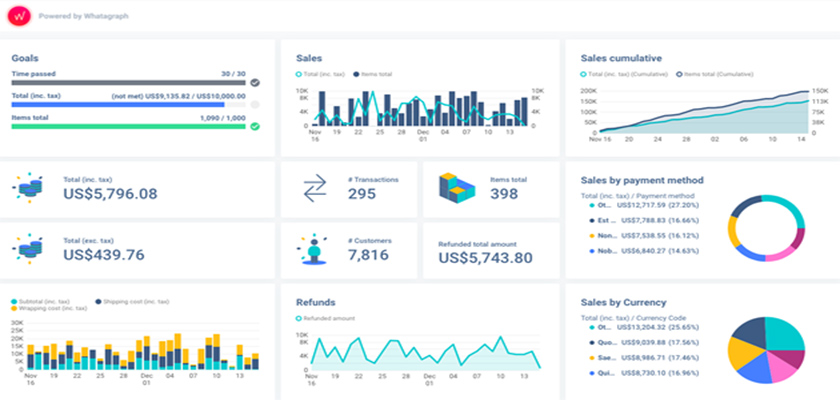The height and width of the screenshot is (400, 840).
Task: Click the Items total green progress bar
Action: pyautogui.click(x=128, y=126)
